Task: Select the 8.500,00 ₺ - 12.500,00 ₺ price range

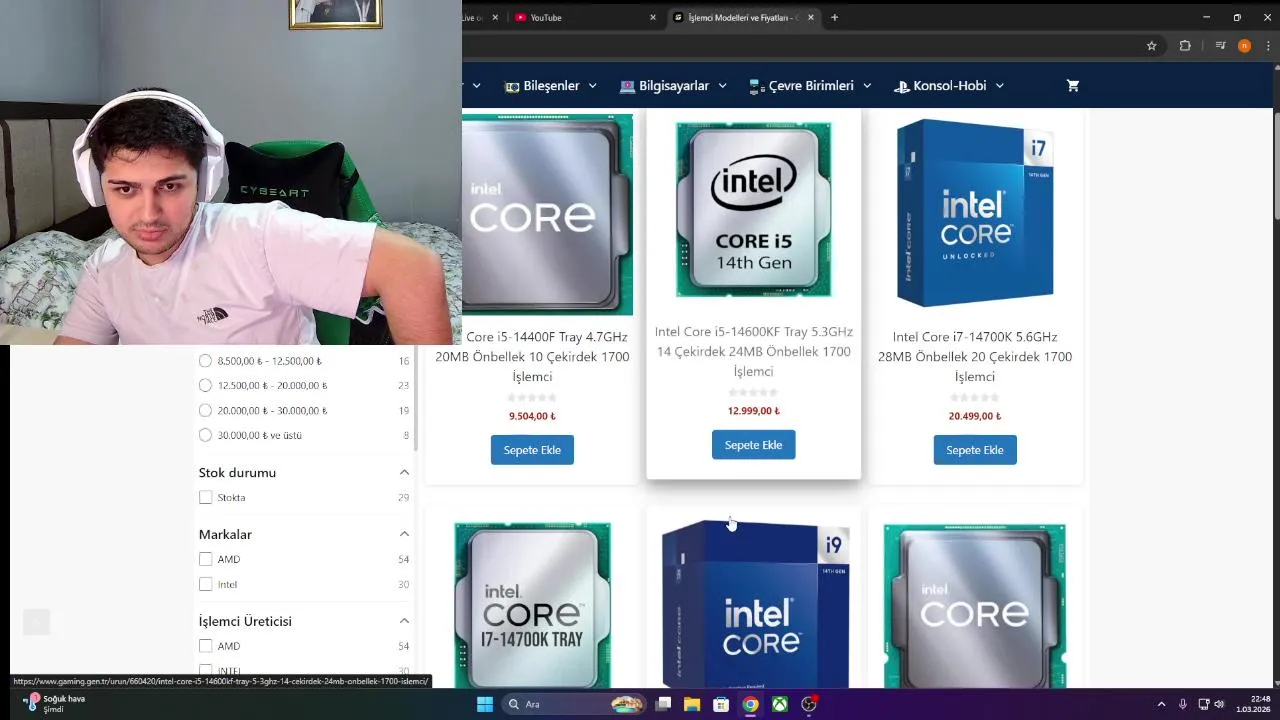Action: 205,361
